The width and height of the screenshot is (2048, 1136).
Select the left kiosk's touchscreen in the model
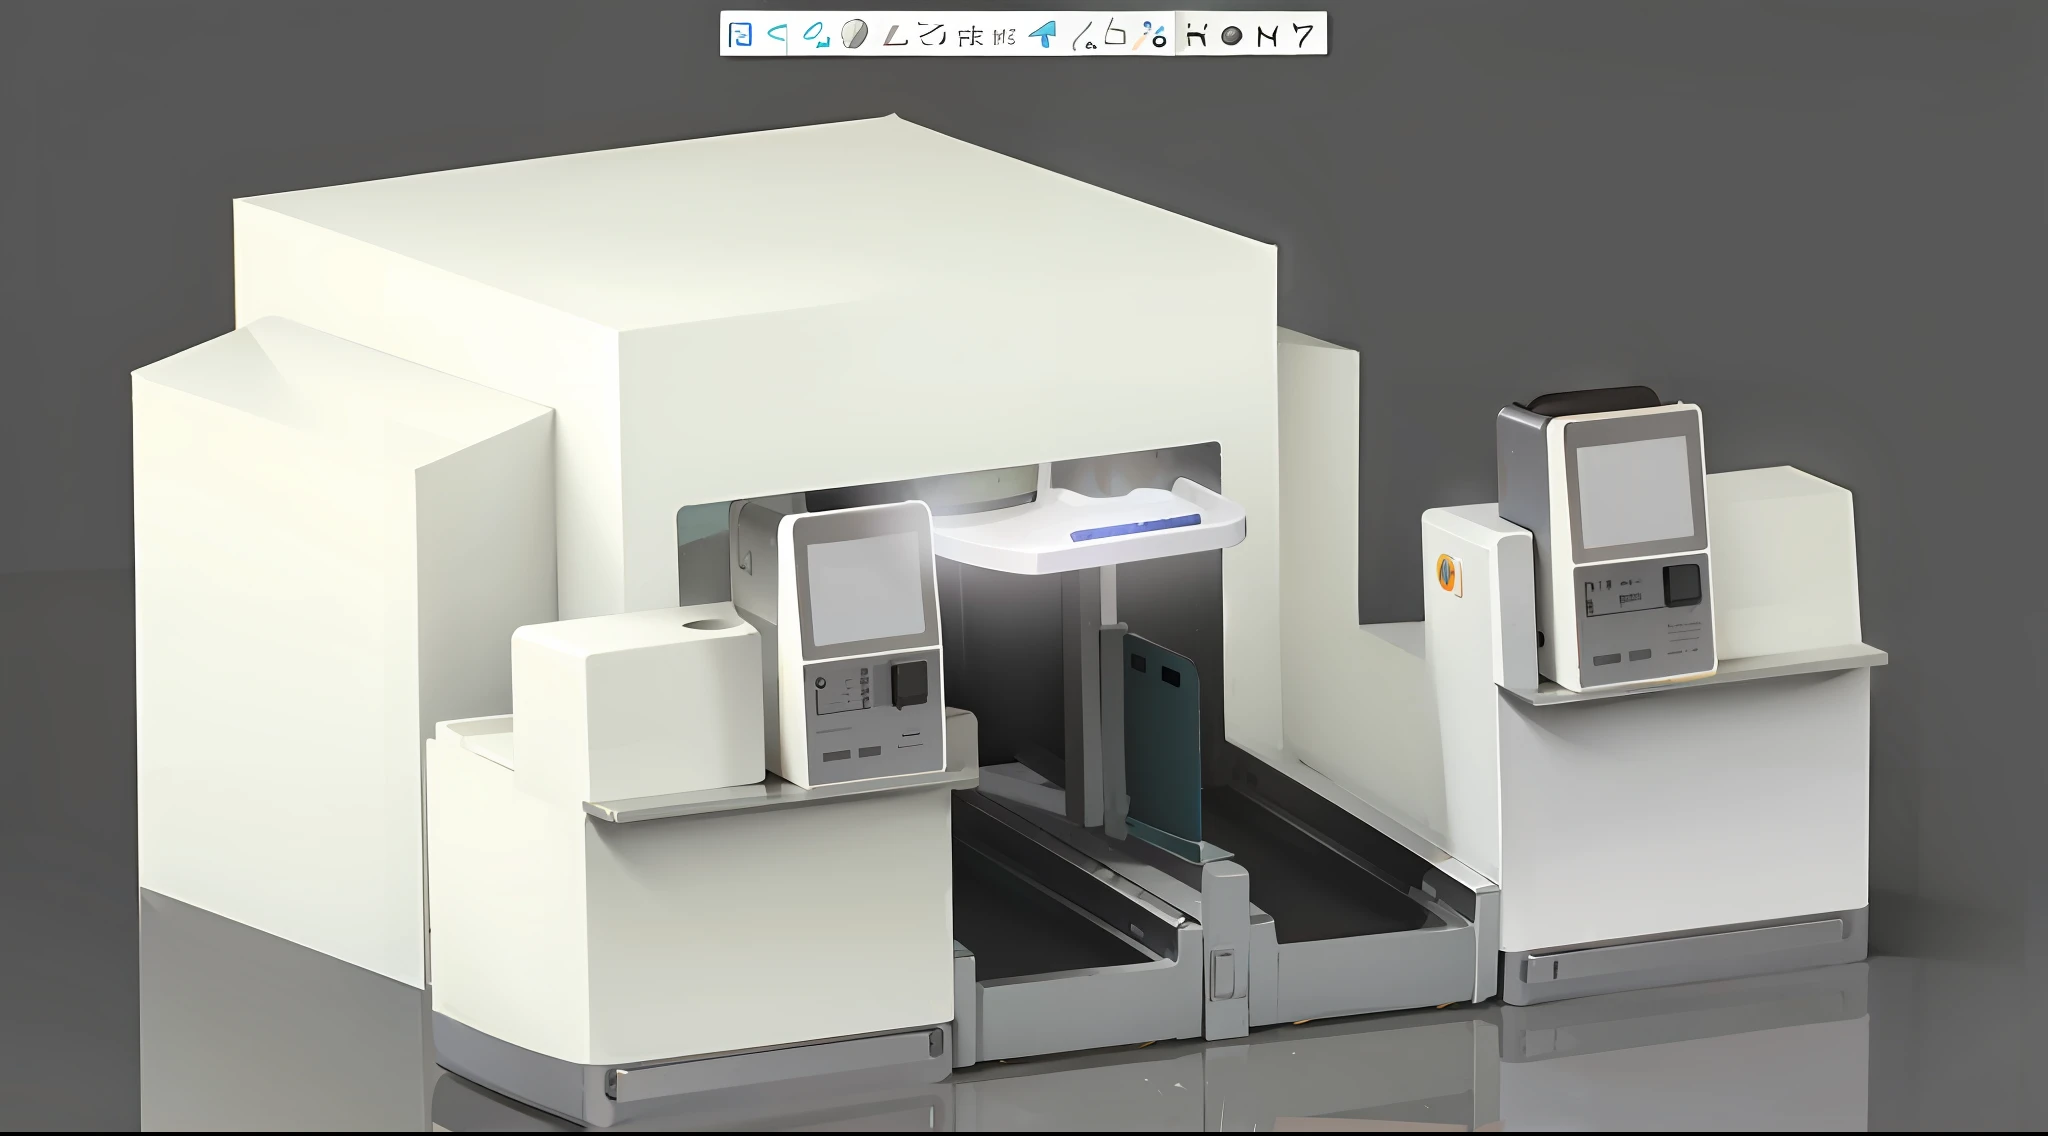coord(866,588)
